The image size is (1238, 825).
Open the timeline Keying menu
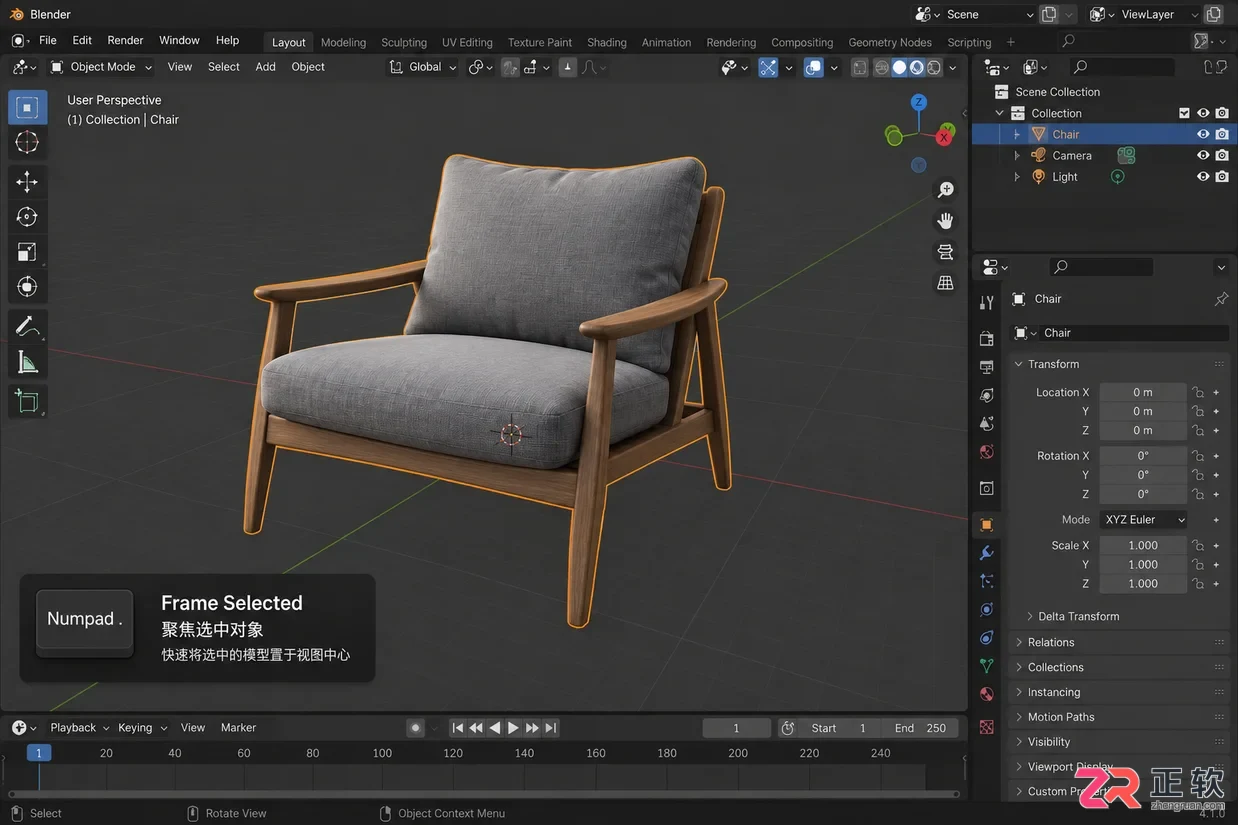click(142, 728)
